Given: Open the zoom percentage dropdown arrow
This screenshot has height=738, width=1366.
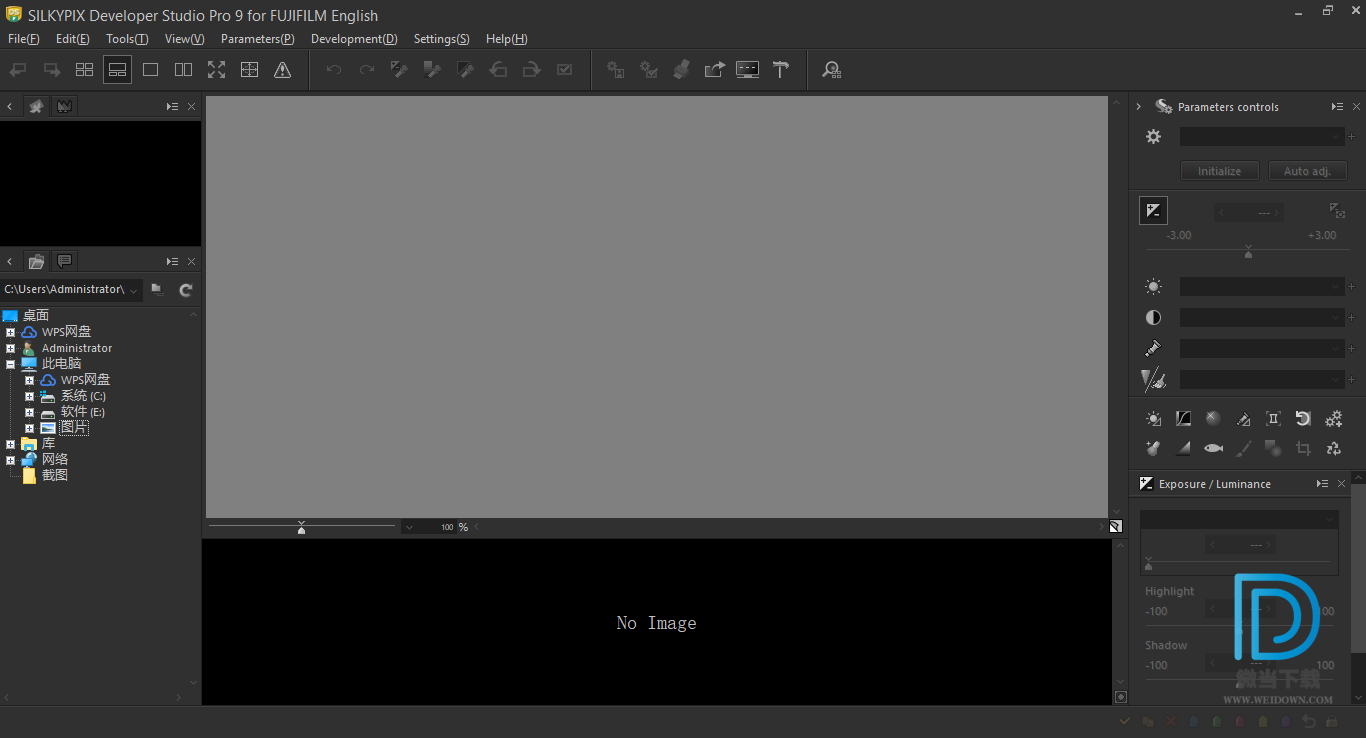Looking at the screenshot, I should click(409, 527).
